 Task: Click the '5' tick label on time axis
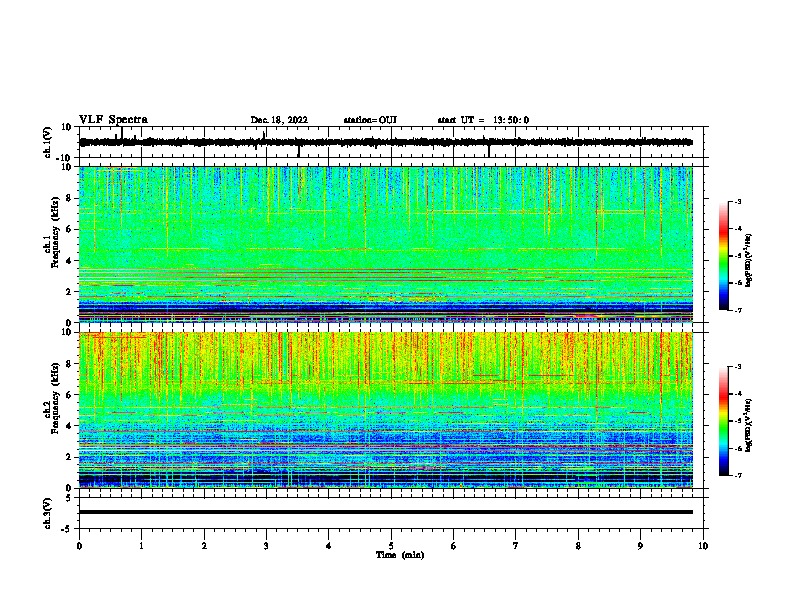(x=391, y=546)
